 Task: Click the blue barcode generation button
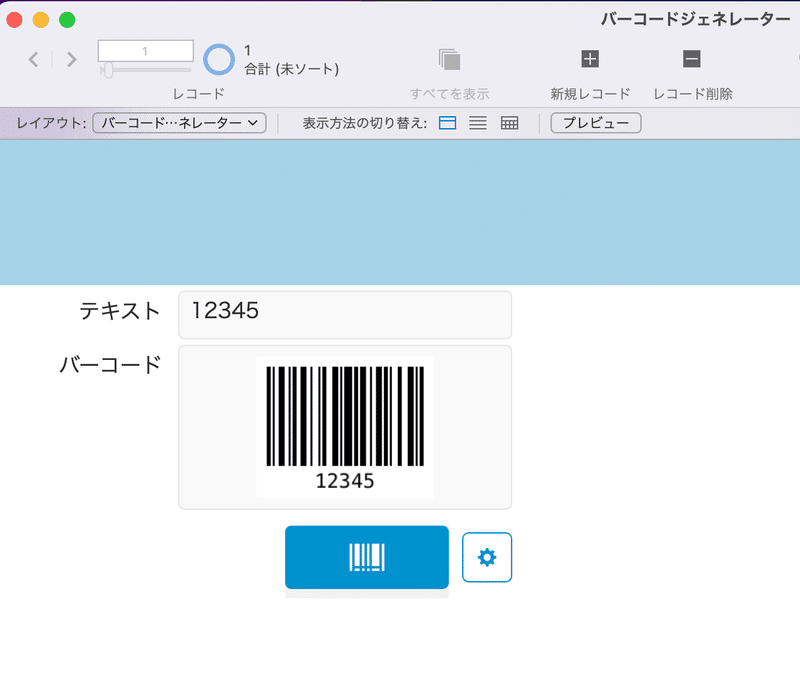(366, 557)
